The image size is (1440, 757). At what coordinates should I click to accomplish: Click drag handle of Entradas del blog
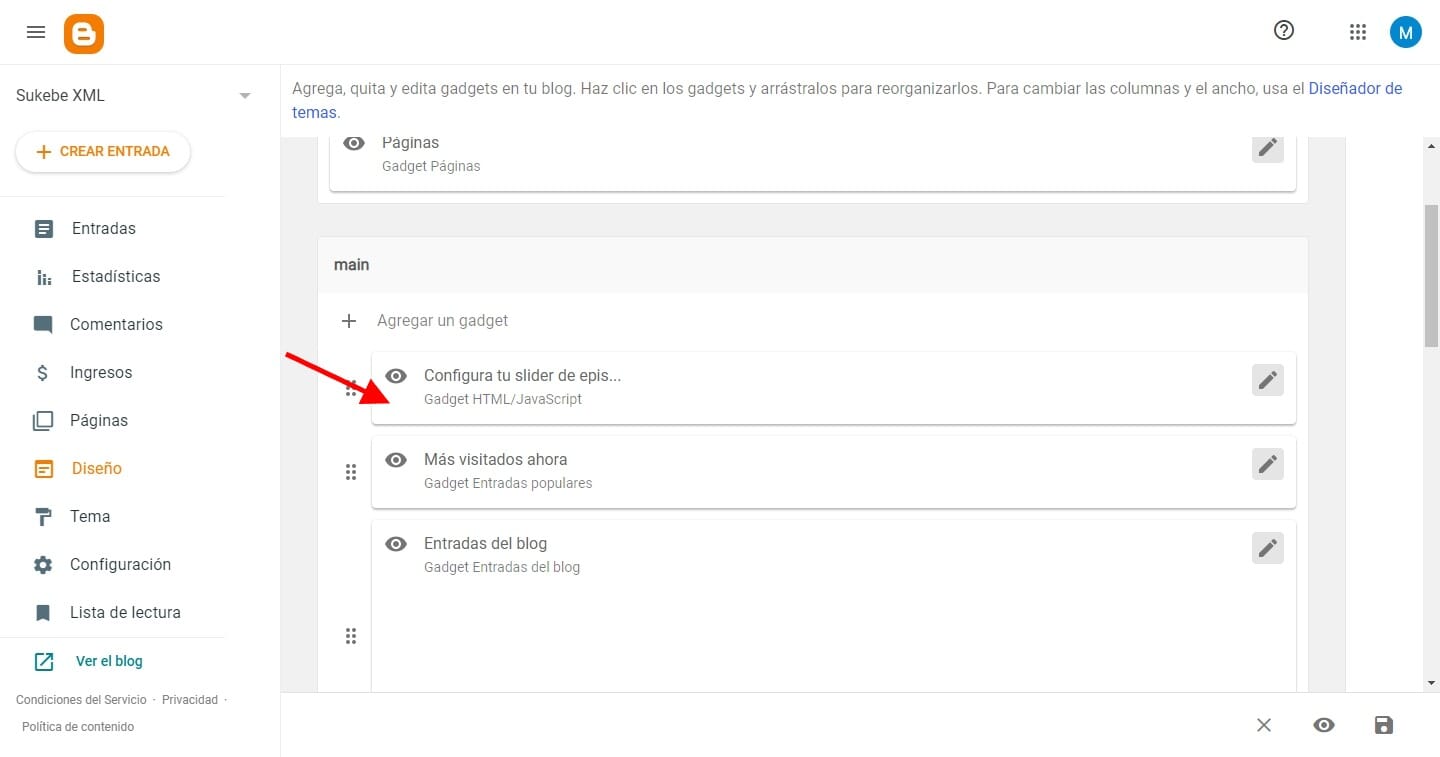[x=351, y=636]
